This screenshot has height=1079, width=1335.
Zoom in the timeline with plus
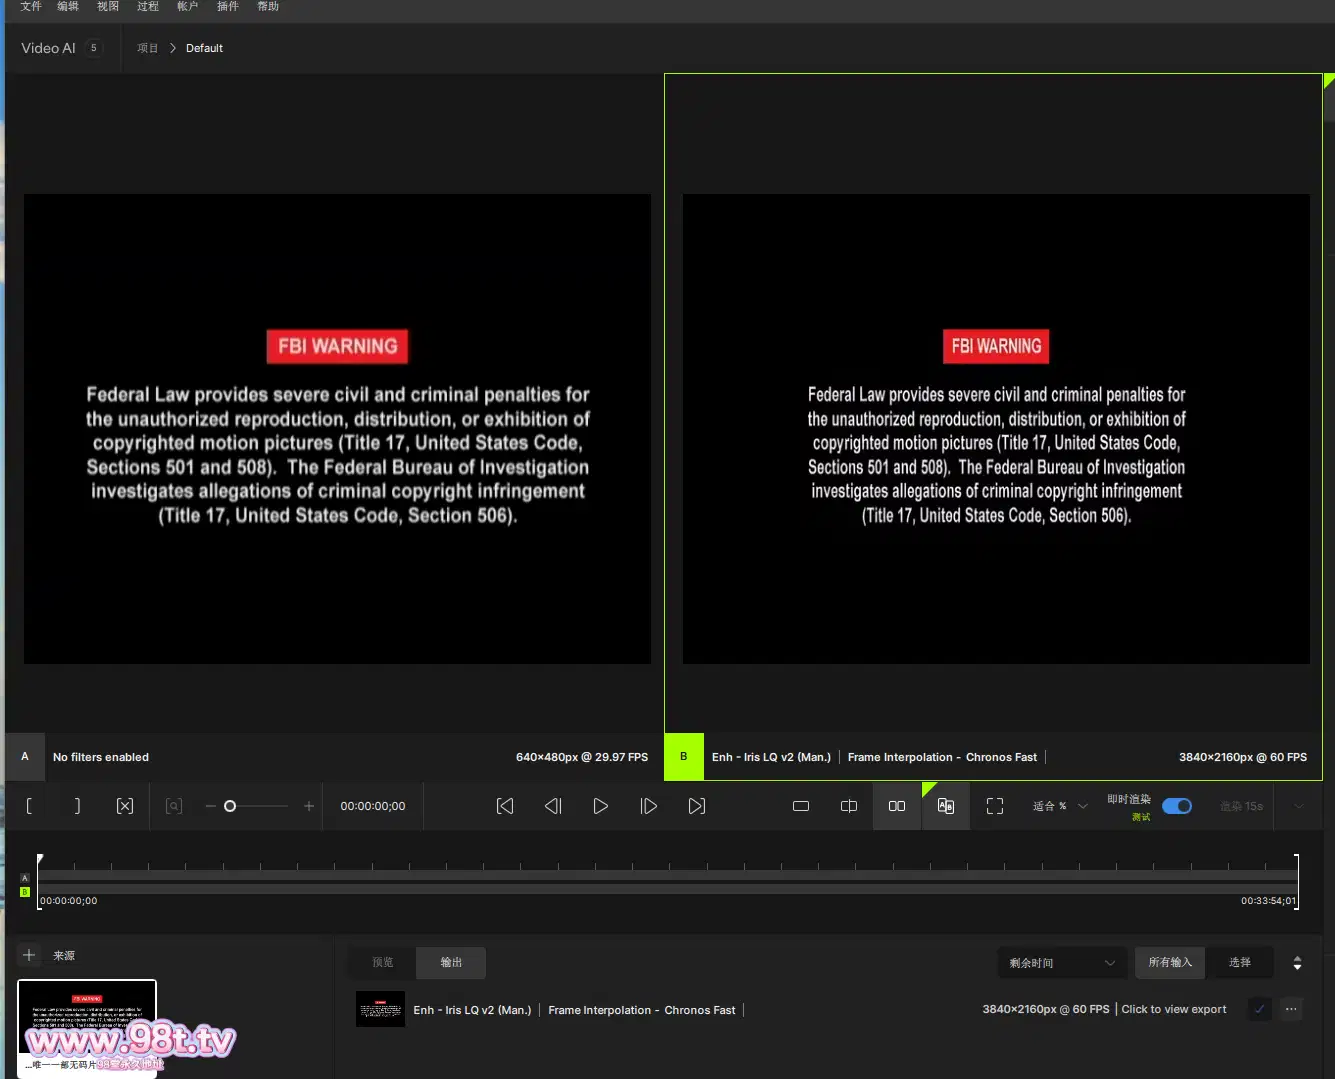(x=309, y=806)
